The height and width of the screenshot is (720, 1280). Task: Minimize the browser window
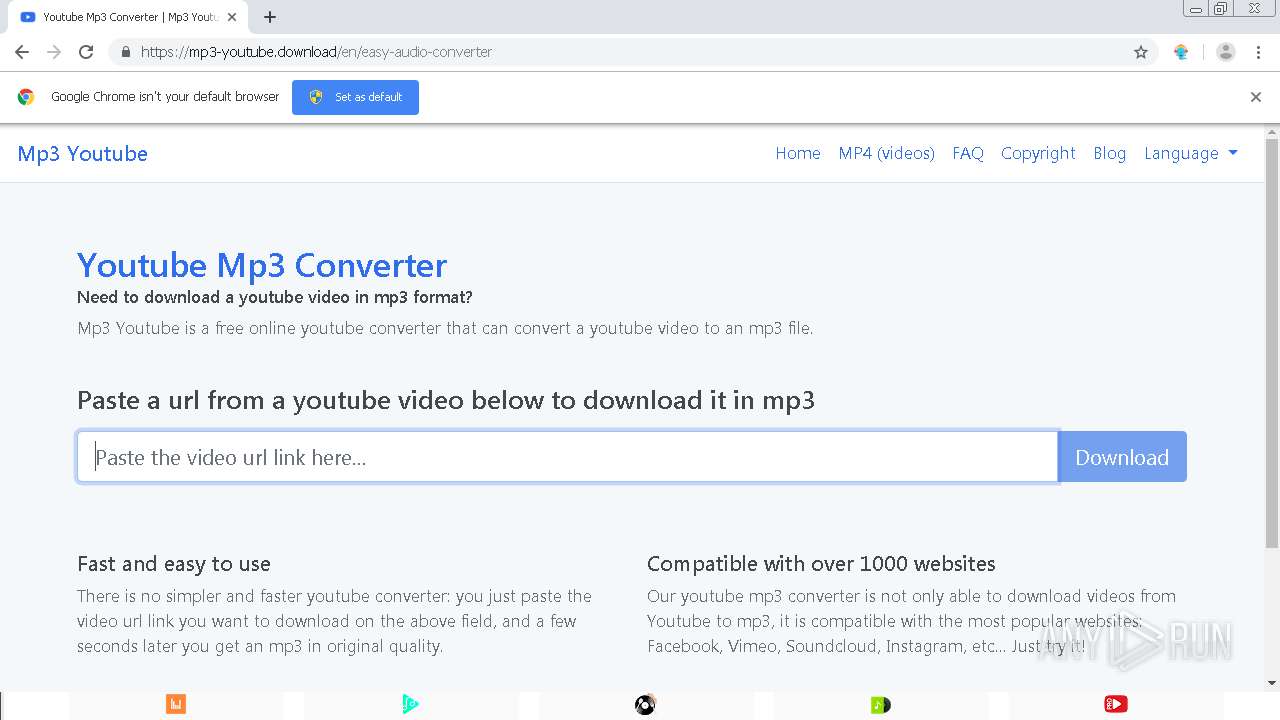point(1195,9)
